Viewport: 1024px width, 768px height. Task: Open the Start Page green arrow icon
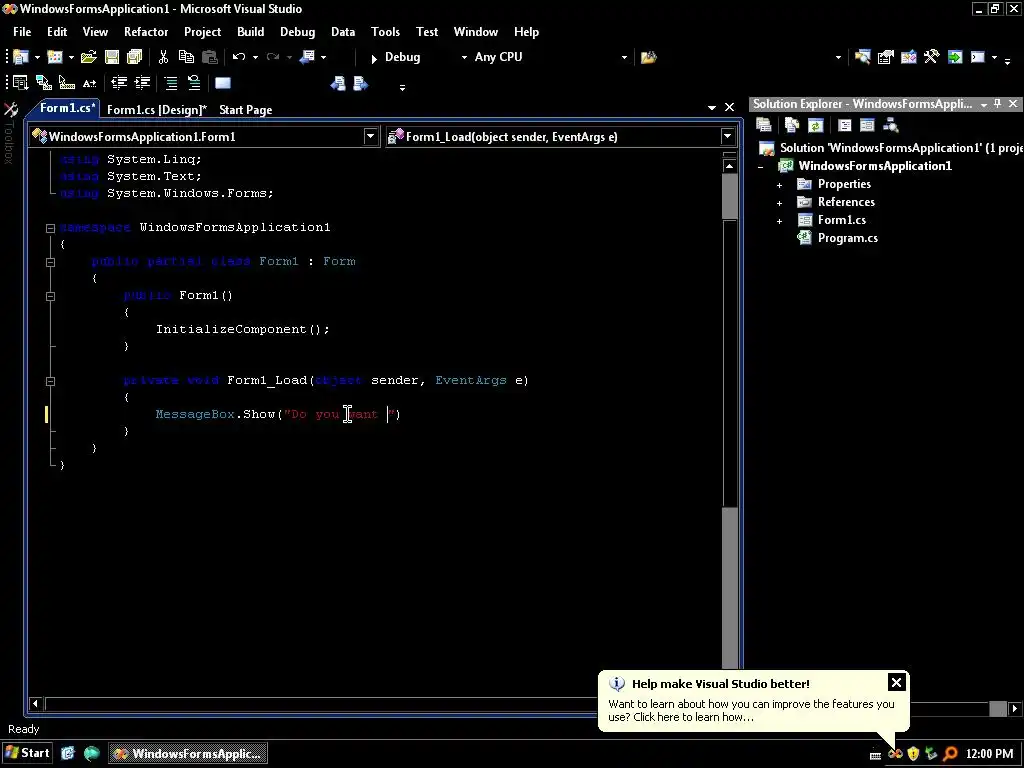click(x=955, y=57)
